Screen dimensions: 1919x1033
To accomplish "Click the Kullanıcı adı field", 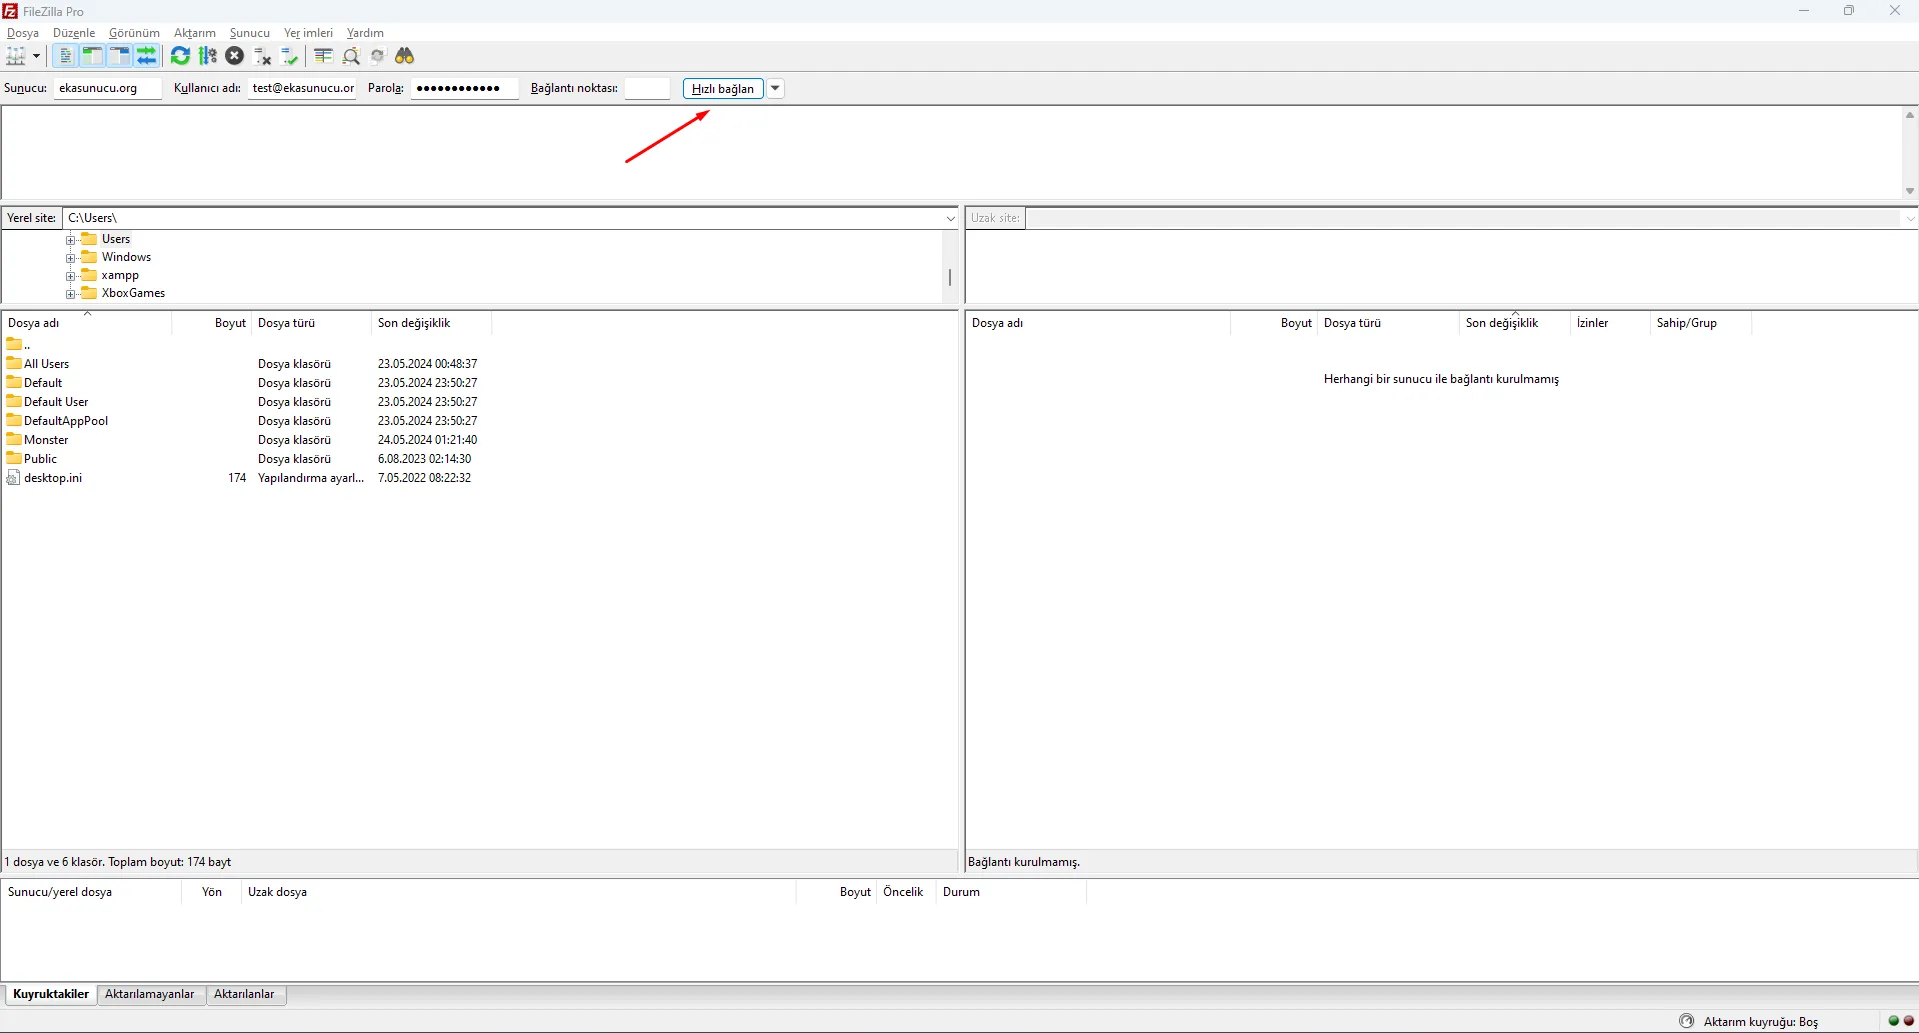I will pos(302,88).
